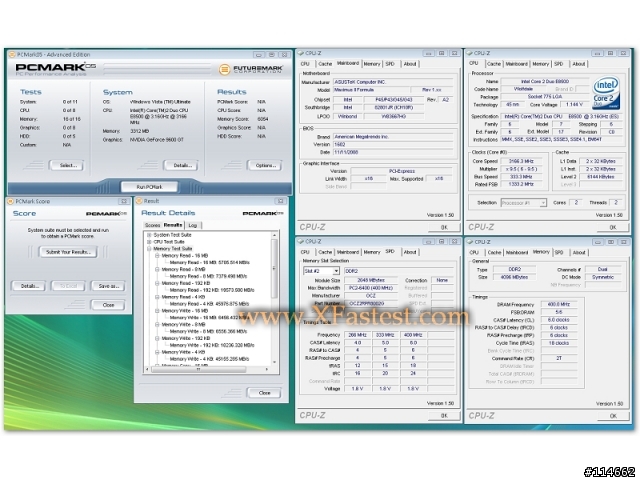Click the Options button under Results
The image size is (640, 480).
[264, 165]
